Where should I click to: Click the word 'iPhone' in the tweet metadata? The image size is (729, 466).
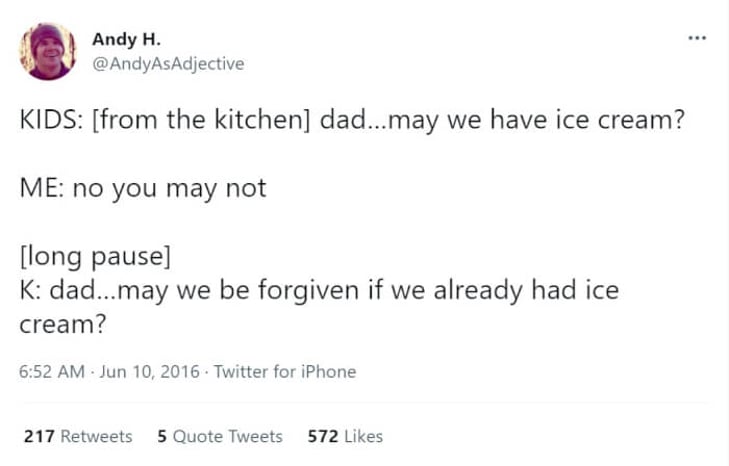(x=328, y=372)
